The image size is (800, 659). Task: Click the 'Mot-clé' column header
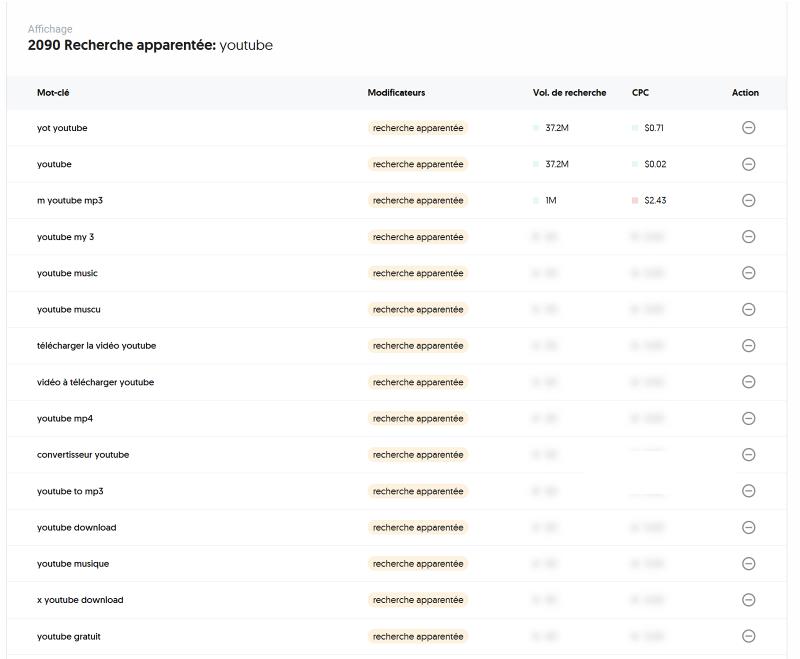pyautogui.click(x=53, y=93)
